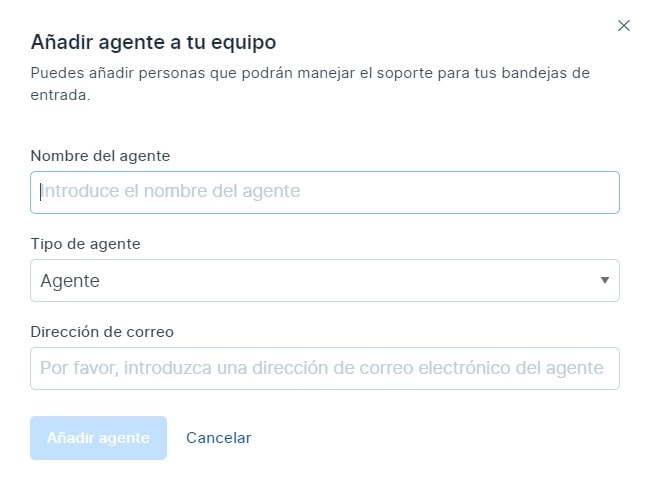
Task: Open the Tipo de agente dropdown
Action: point(324,281)
